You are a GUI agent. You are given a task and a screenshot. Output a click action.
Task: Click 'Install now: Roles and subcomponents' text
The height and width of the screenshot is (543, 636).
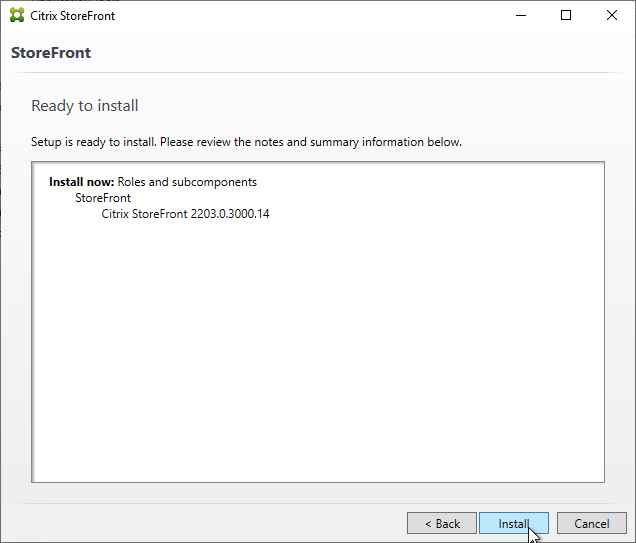coord(153,182)
